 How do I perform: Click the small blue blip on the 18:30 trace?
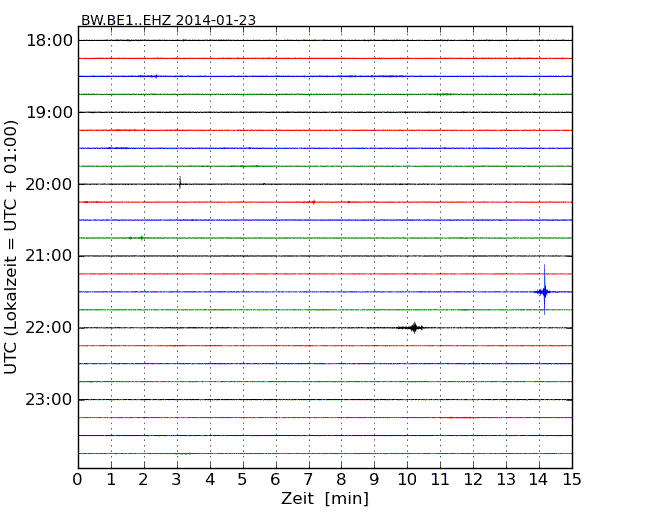[155, 76]
